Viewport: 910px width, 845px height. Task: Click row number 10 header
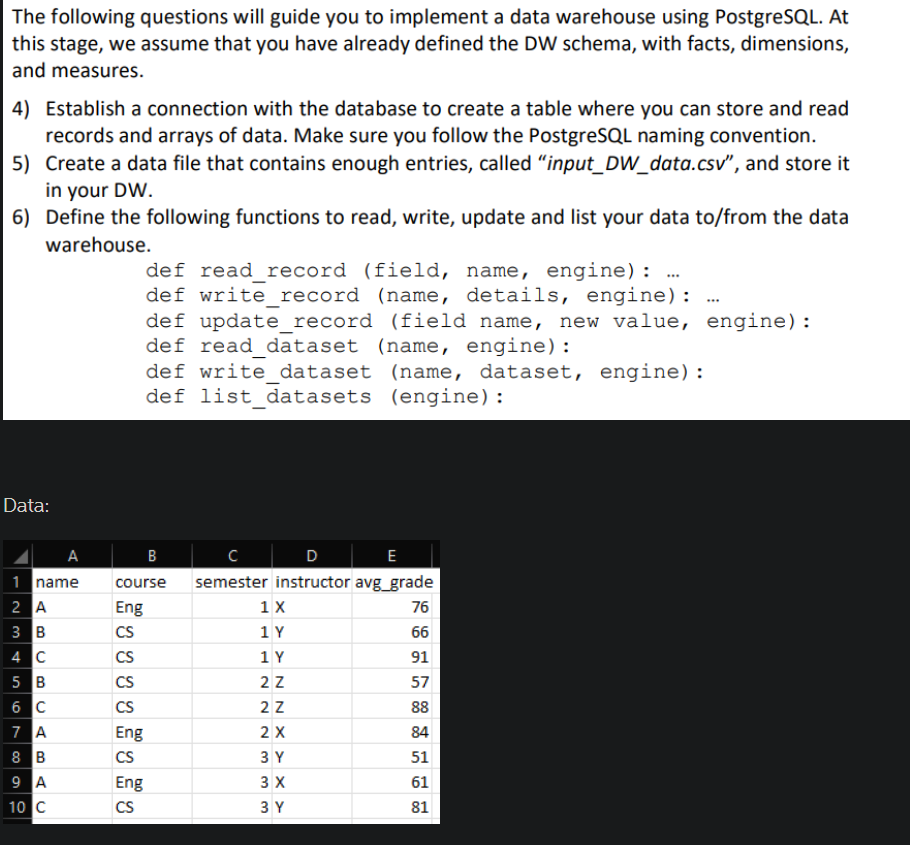17,806
